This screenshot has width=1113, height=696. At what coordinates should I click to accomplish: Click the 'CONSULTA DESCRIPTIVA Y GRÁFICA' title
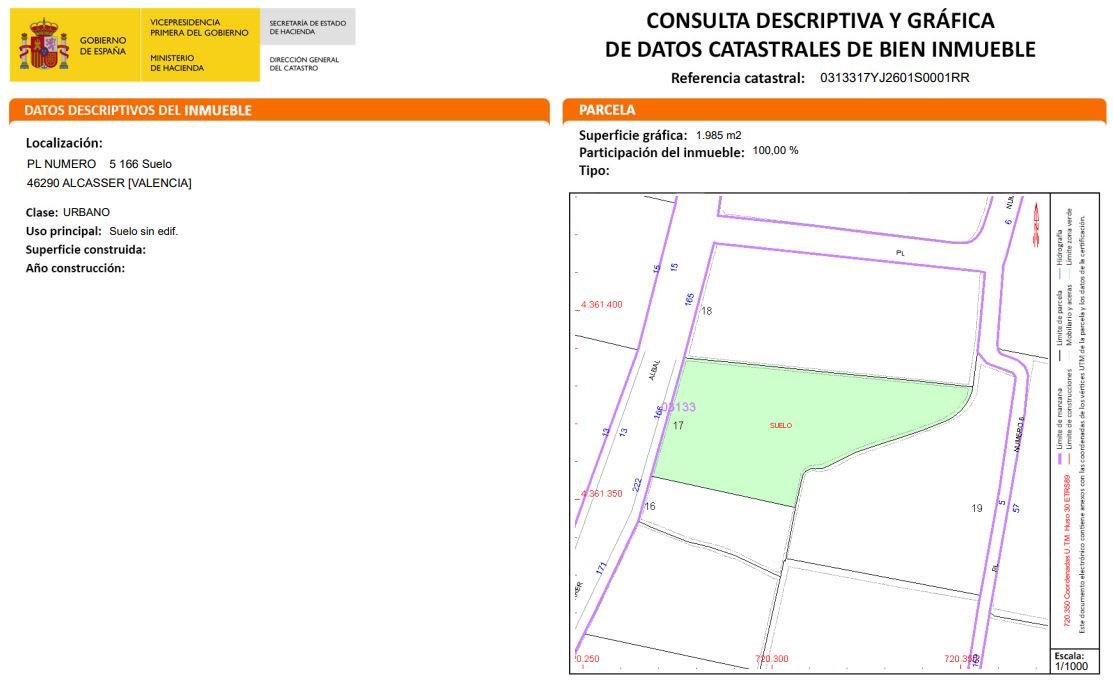click(820, 21)
